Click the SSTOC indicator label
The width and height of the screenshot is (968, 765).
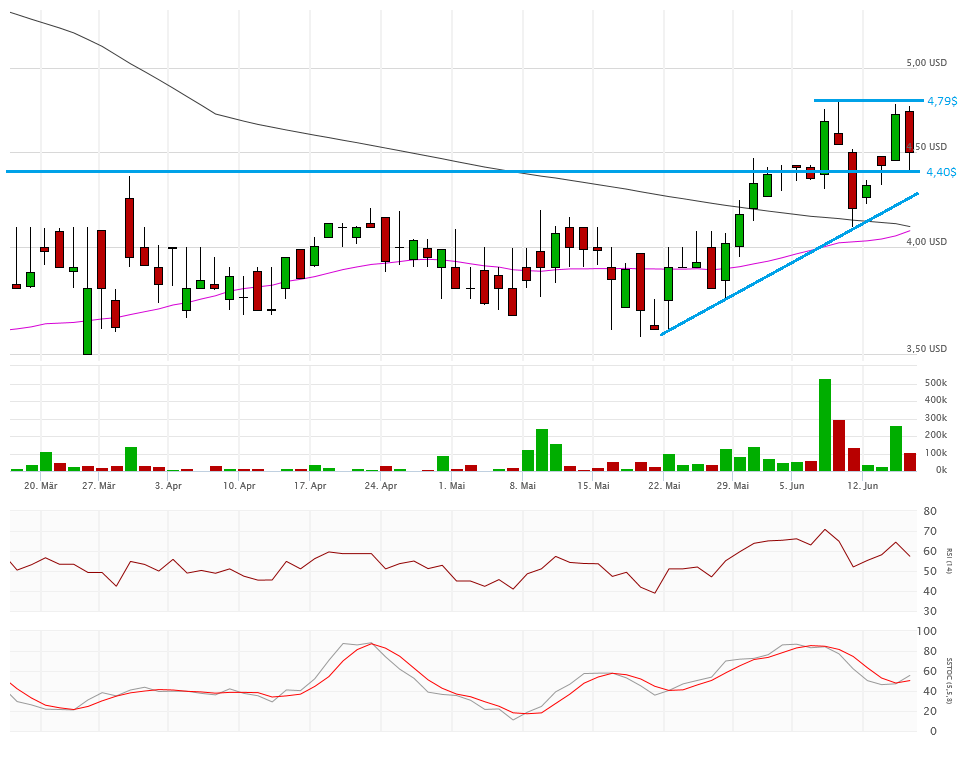[x=949, y=682]
